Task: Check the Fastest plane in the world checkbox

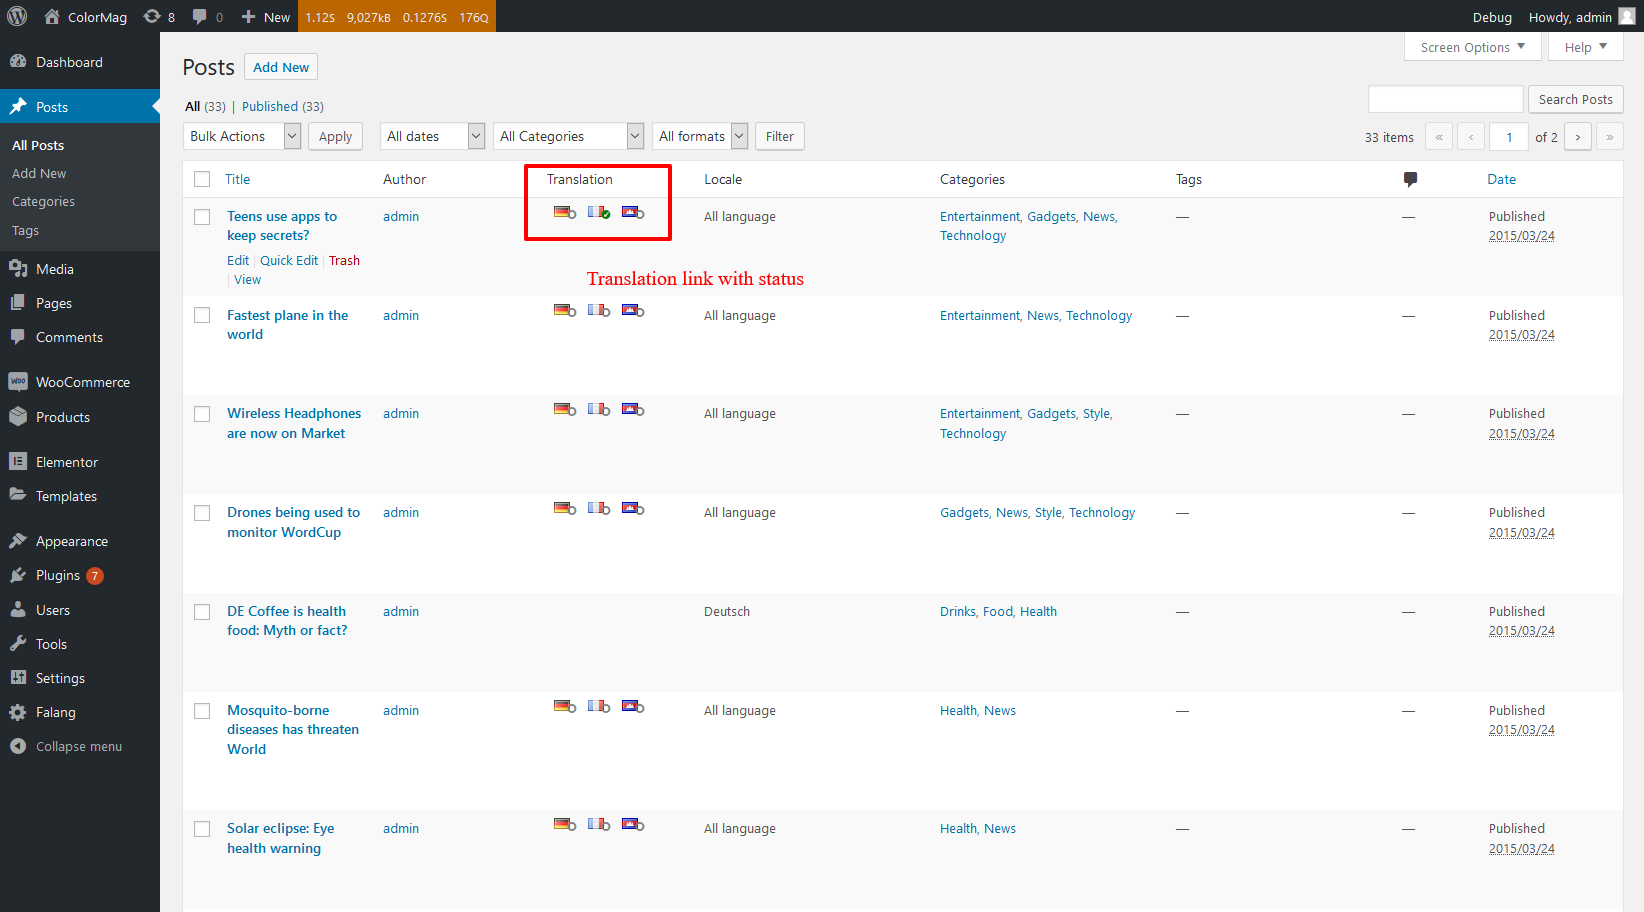Action: click(x=202, y=315)
